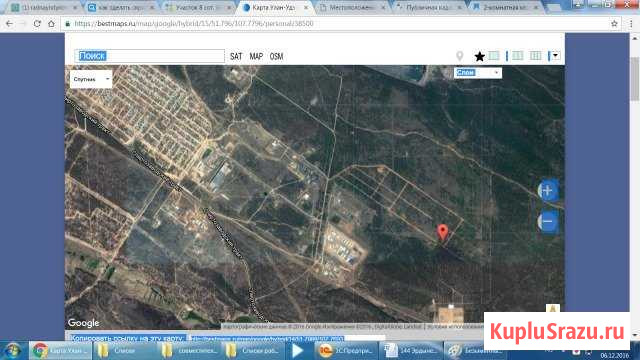Zoom out with the blue minus button
This screenshot has width=640, height=360.
pyautogui.click(x=548, y=222)
